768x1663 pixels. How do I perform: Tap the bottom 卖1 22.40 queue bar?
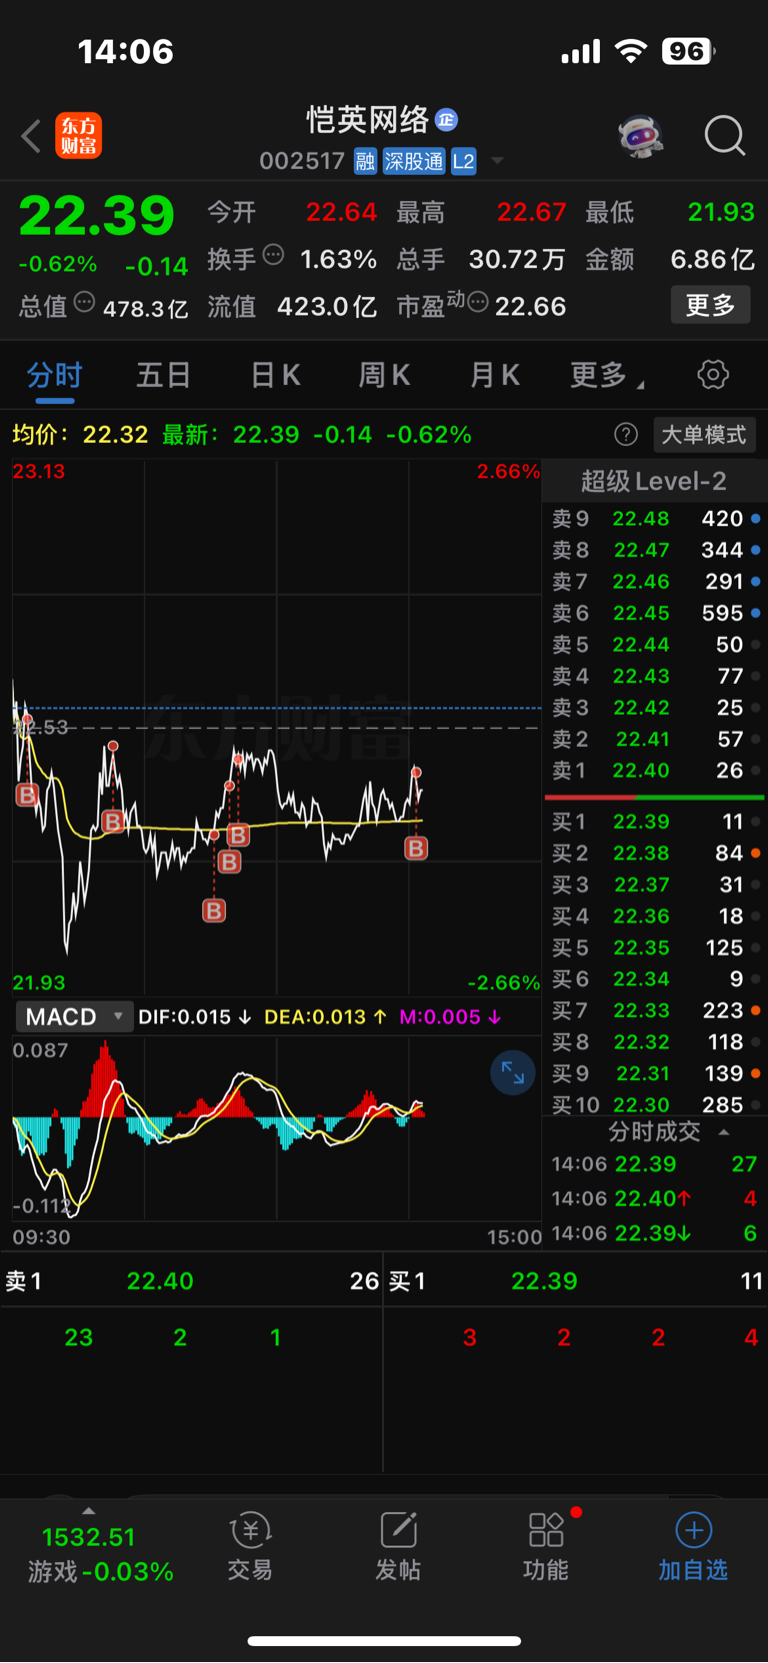(192, 1281)
